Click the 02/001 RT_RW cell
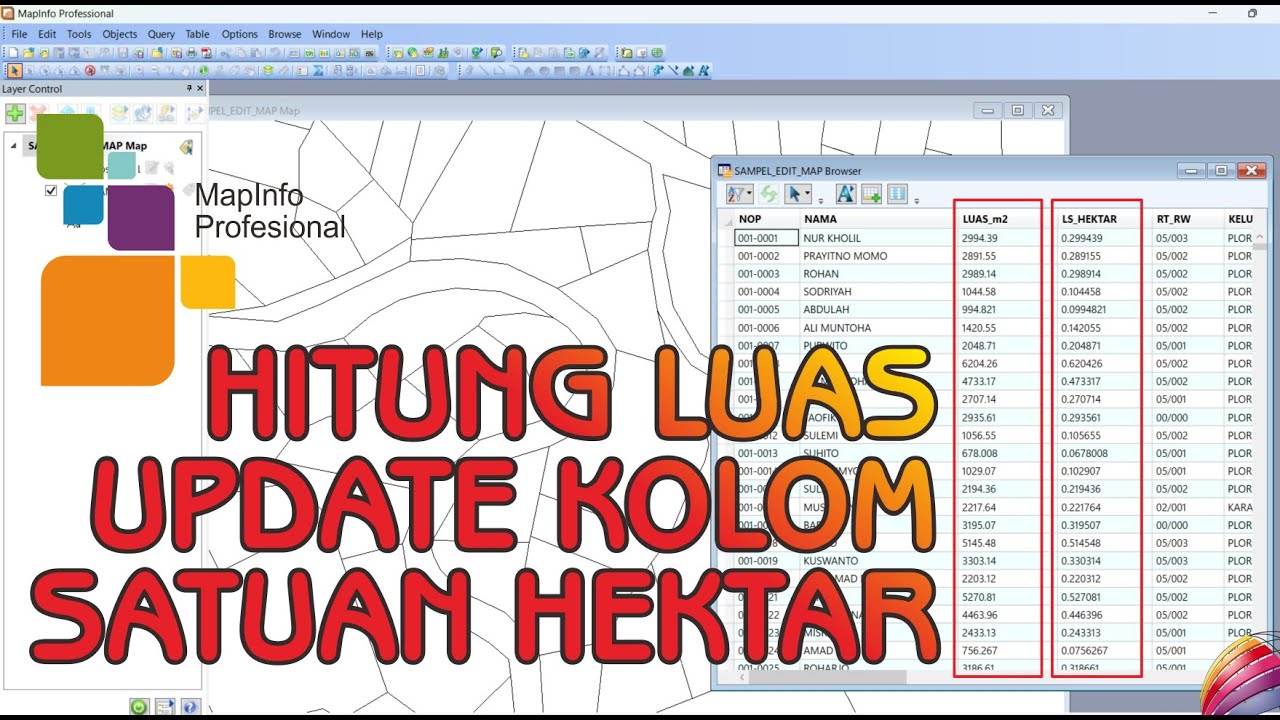1280x720 pixels. [1172, 507]
